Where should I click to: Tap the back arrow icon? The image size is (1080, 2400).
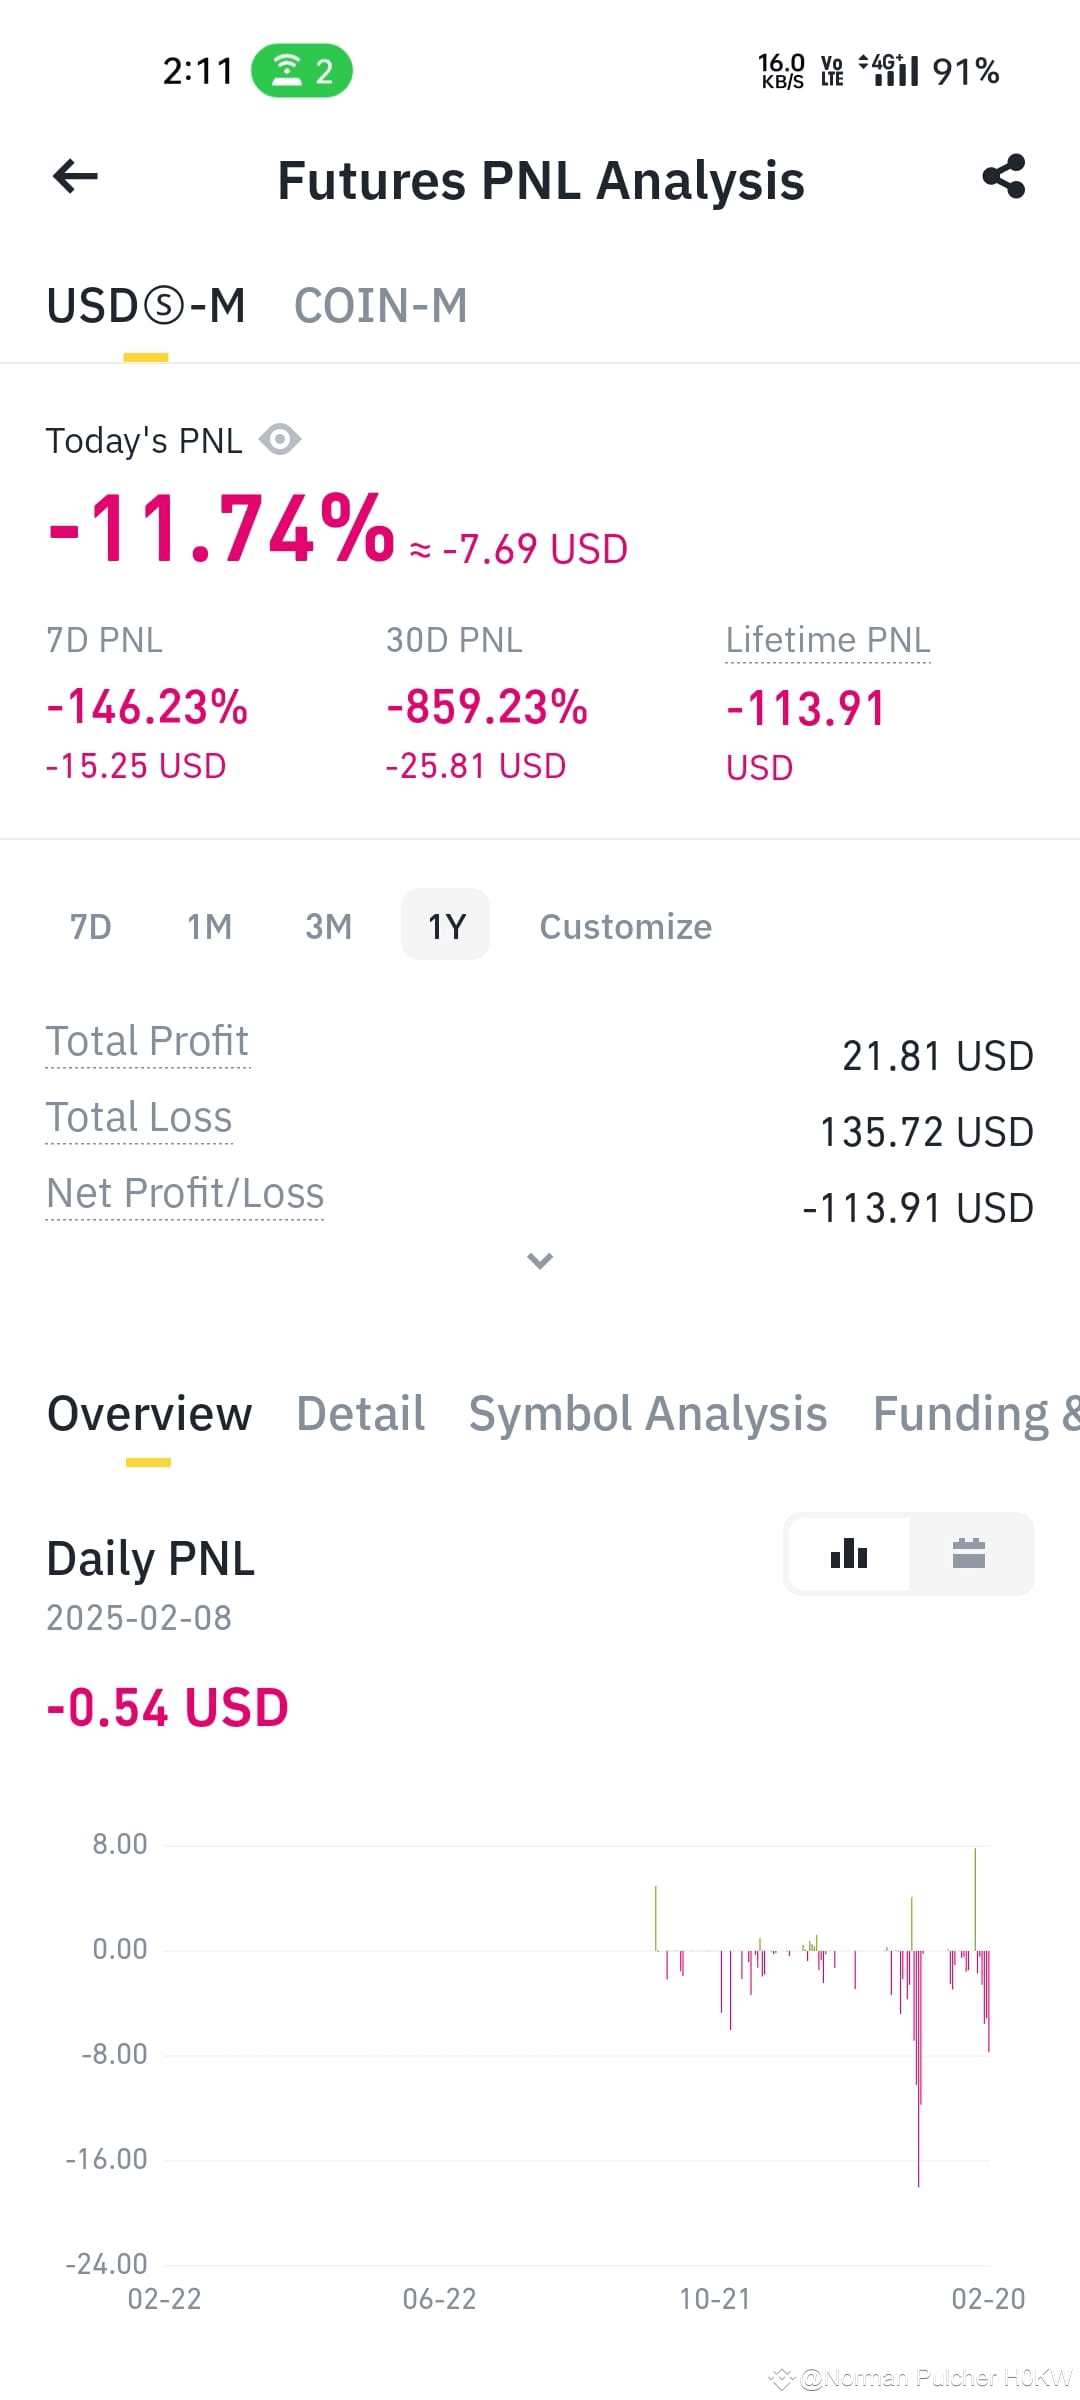coord(75,177)
